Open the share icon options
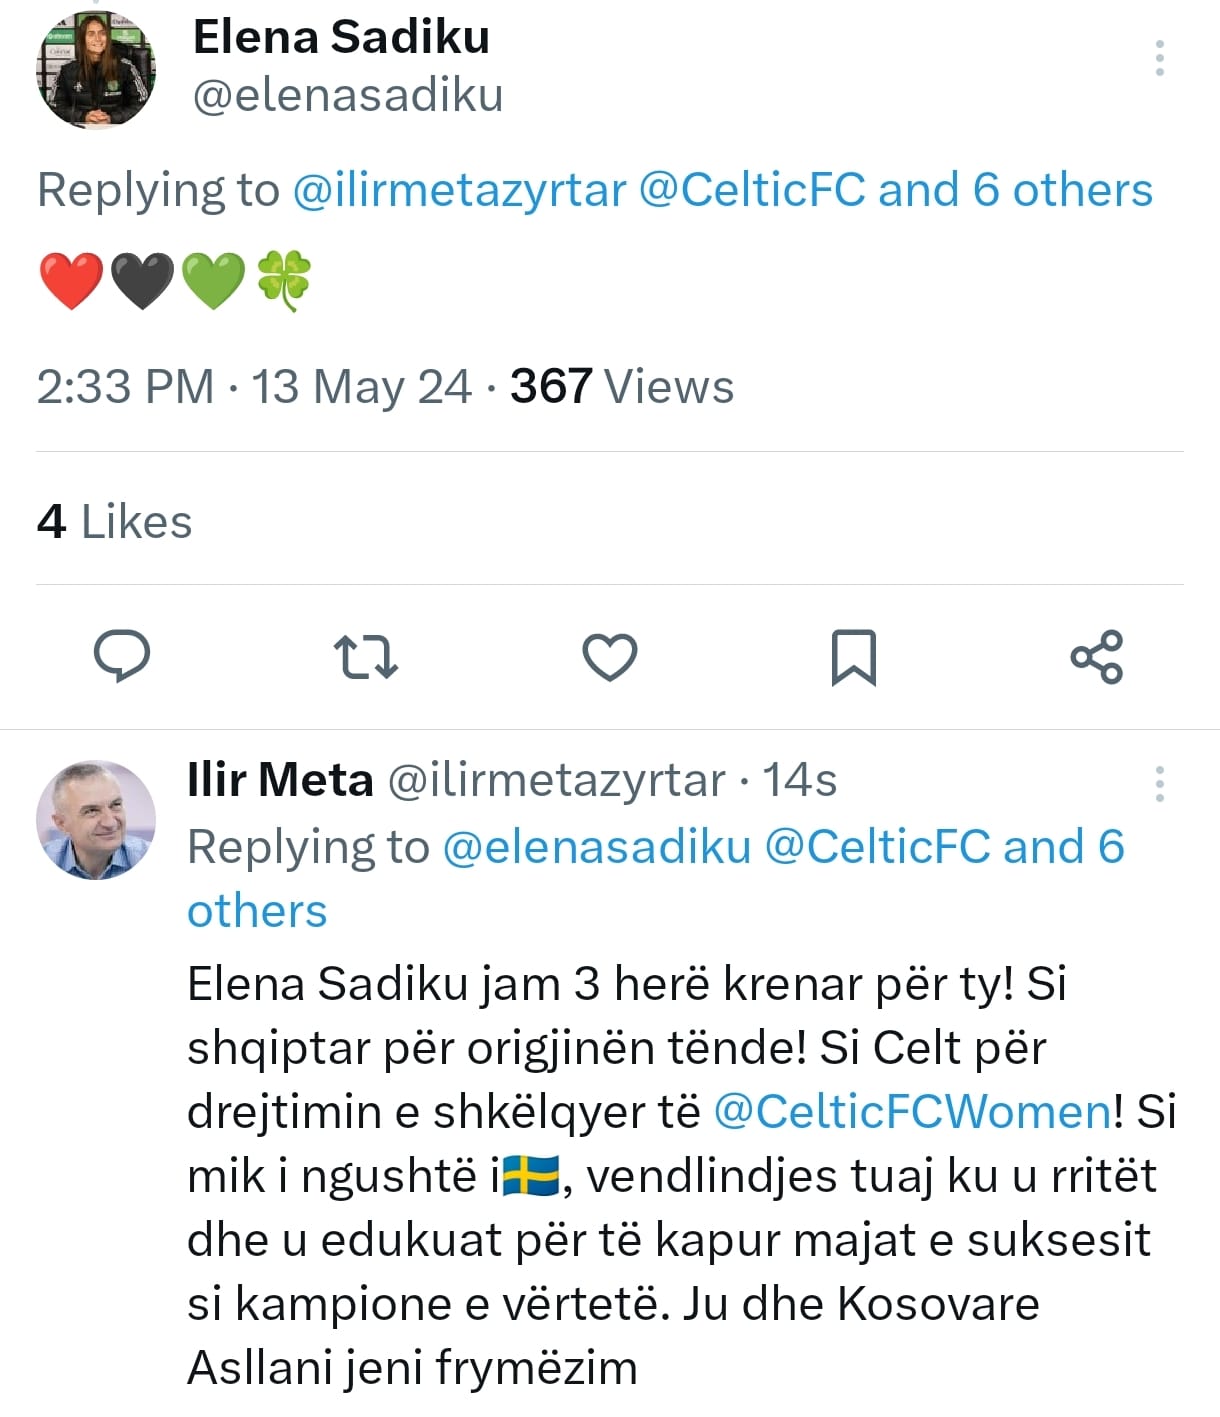The height and width of the screenshot is (1417, 1220). (1097, 657)
